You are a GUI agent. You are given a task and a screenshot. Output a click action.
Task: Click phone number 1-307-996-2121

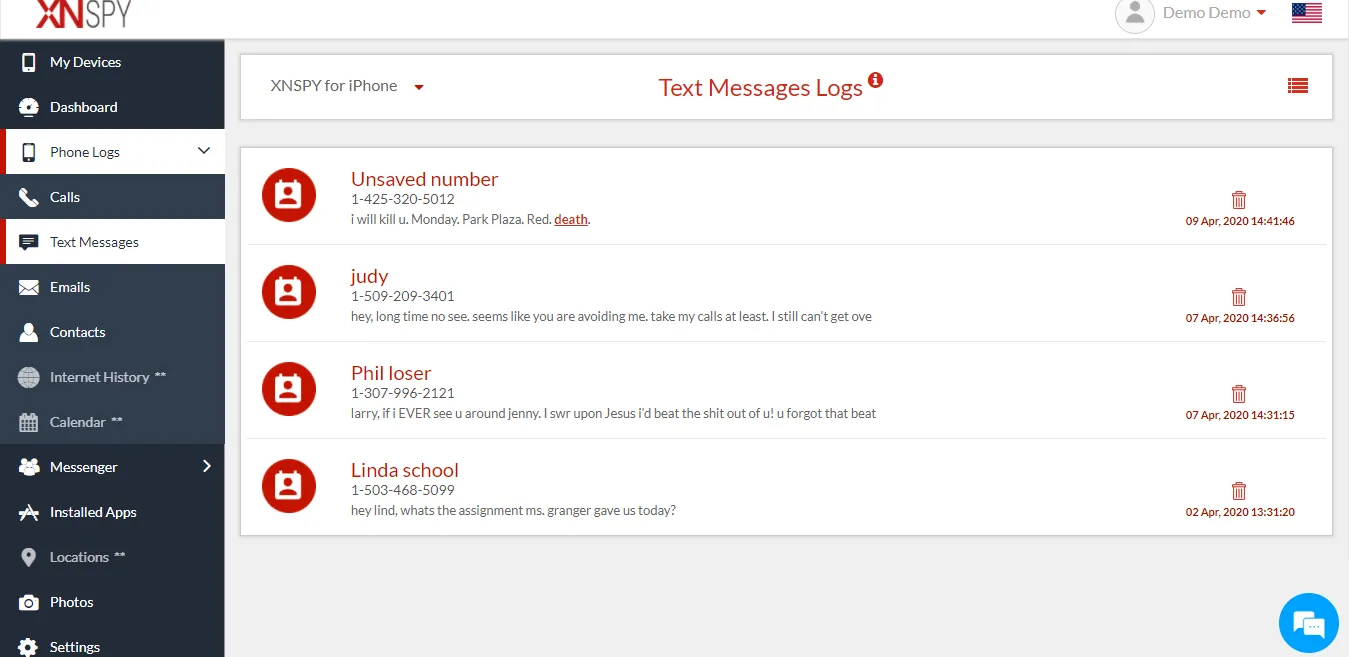403,393
